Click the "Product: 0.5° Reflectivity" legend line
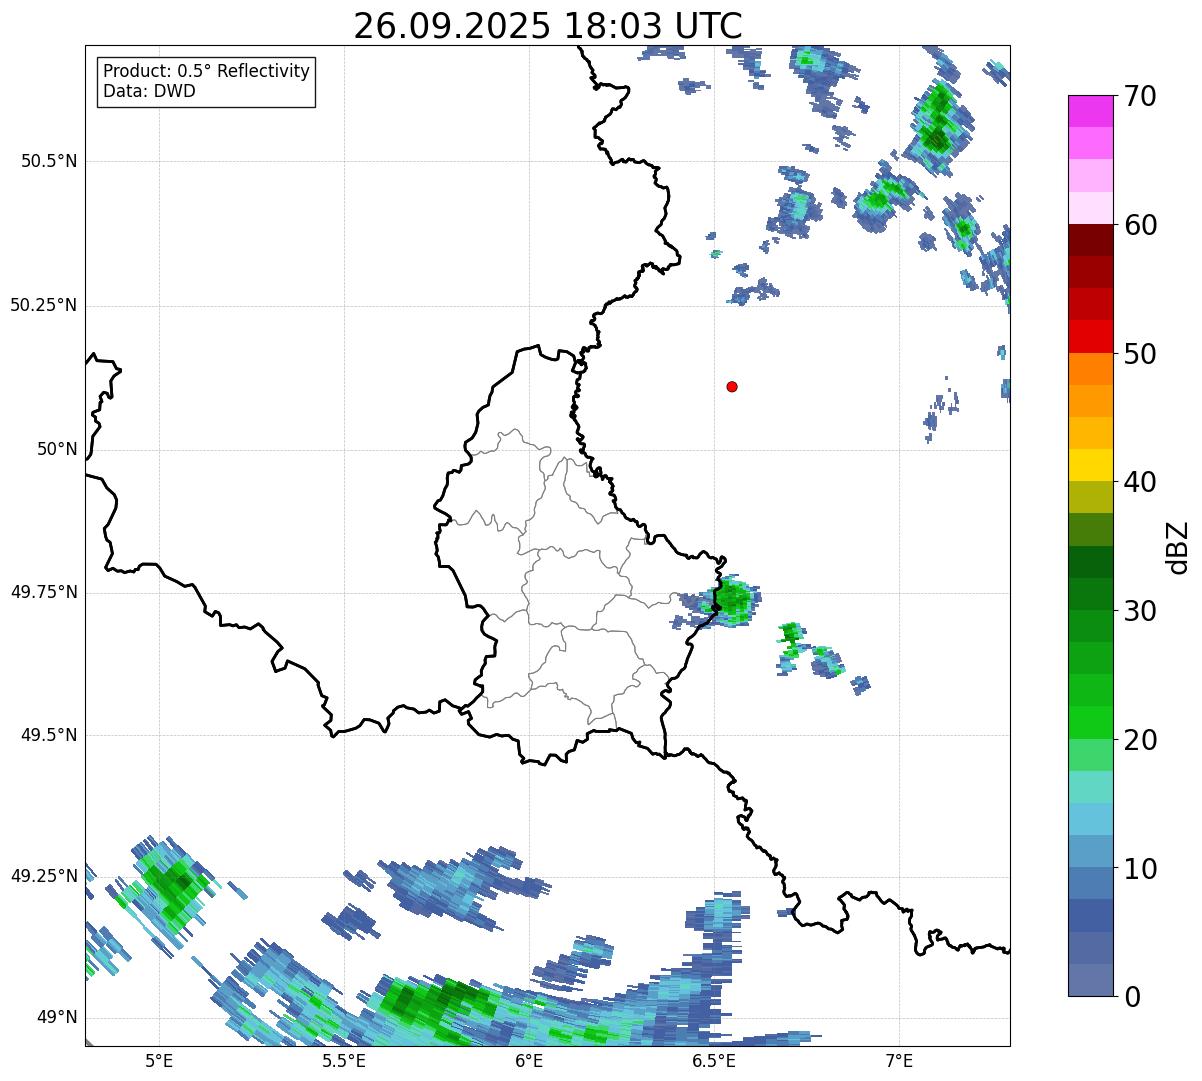Viewport: 1202px width, 1081px height. coord(206,72)
